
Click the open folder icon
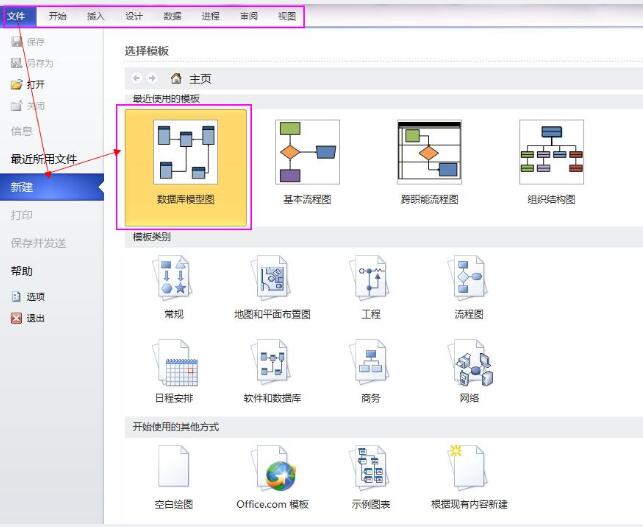coord(16,84)
